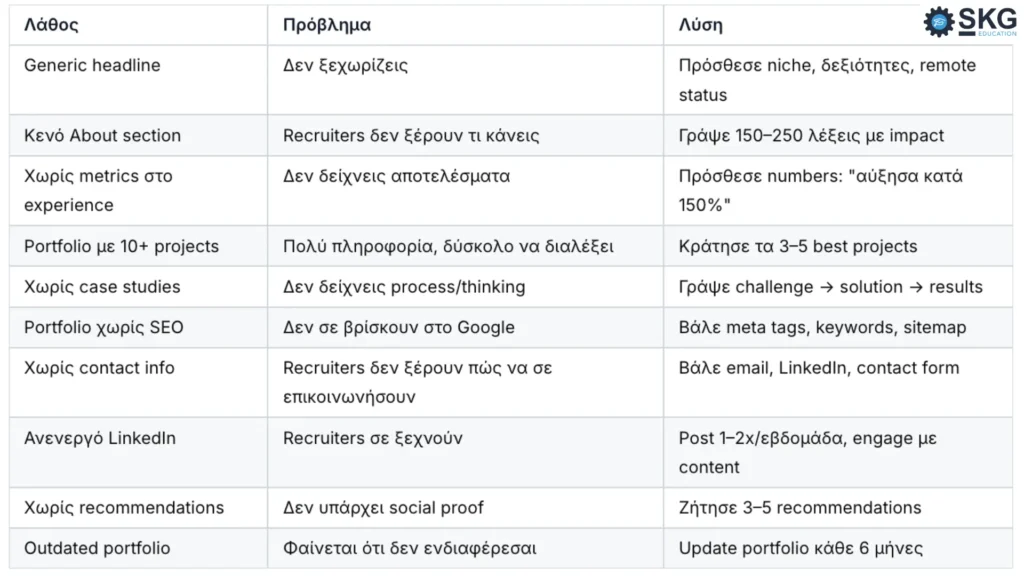Select the Χωρίς case studies cell
Viewport: 1024px width, 576px height.
[x=102, y=287]
